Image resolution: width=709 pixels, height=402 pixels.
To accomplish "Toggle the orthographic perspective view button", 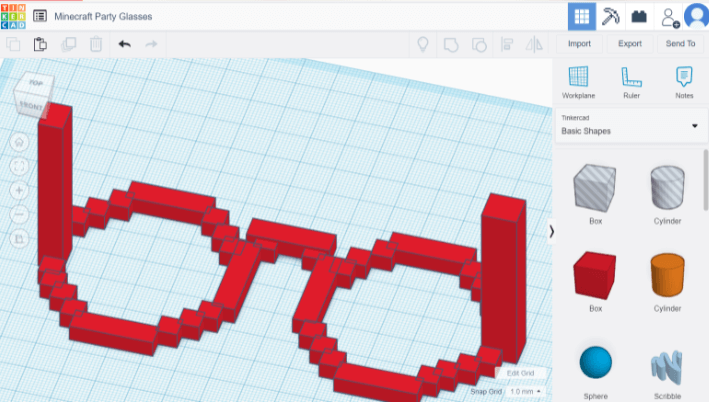I will (19, 239).
